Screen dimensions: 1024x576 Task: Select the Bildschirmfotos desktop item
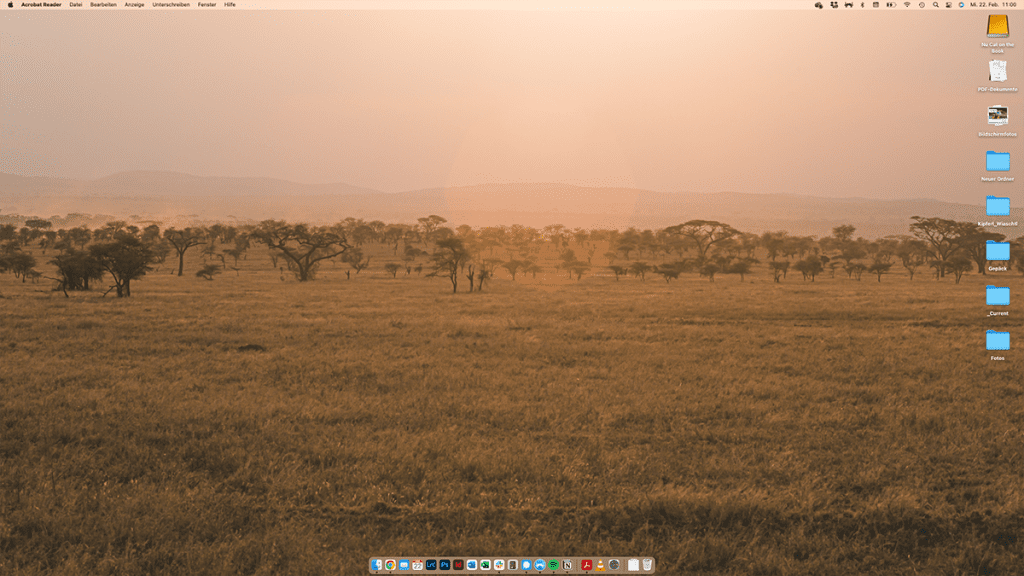(997, 116)
